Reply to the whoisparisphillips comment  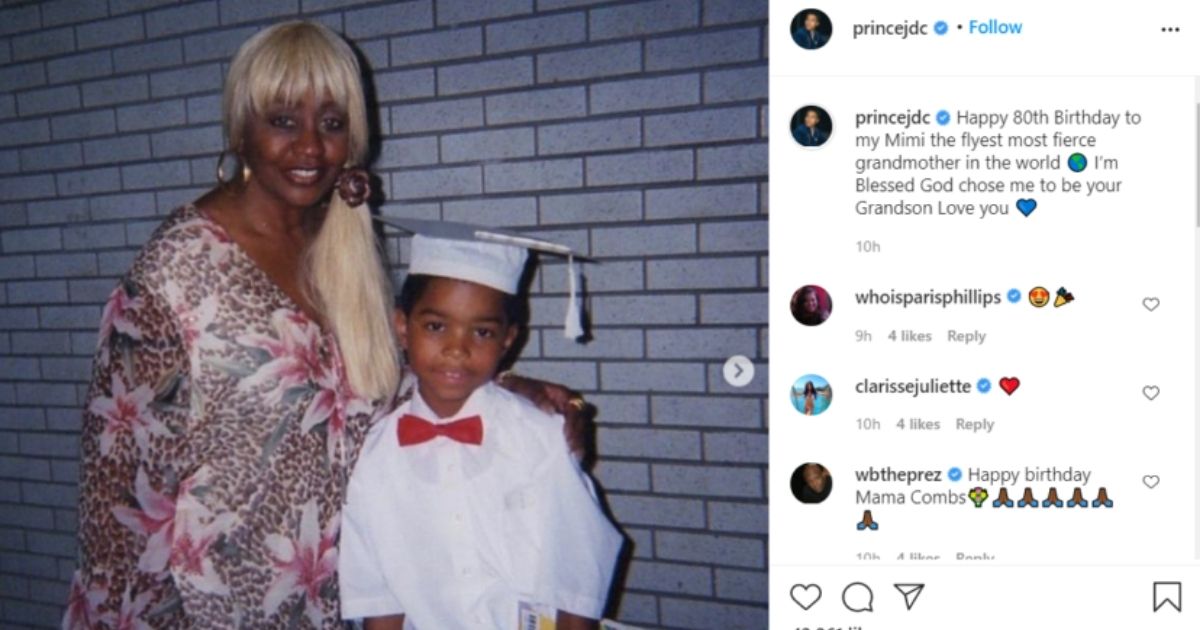click(966, 336)
